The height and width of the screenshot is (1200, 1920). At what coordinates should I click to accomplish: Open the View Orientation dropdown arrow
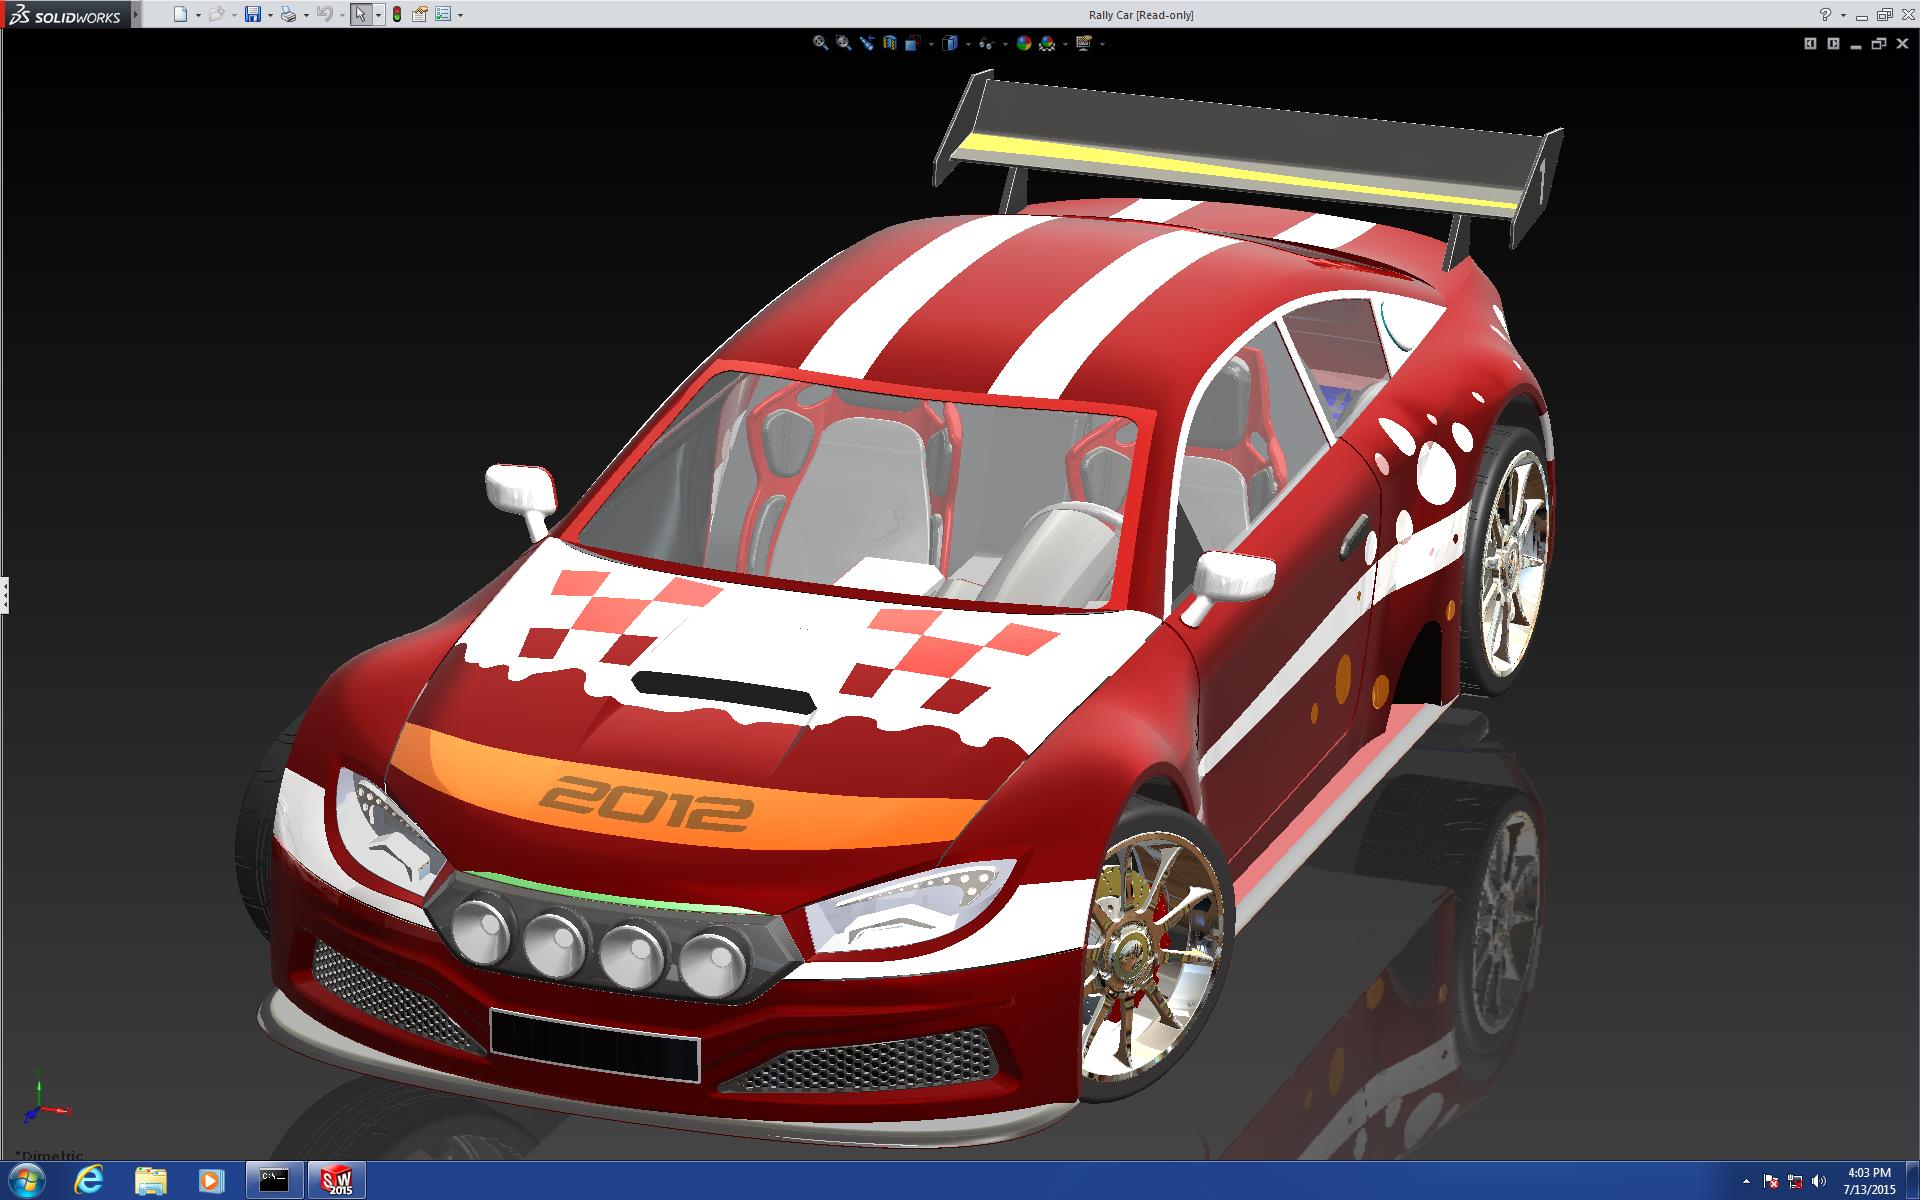931,44
